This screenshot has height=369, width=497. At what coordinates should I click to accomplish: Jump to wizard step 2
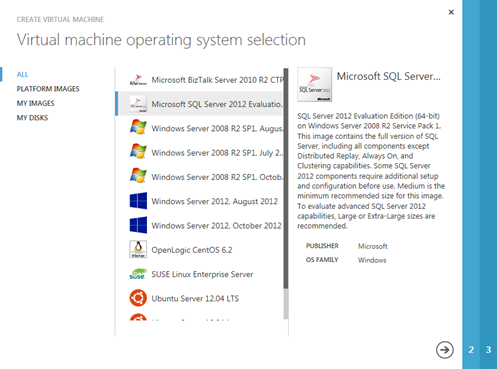(x=471, y=350)
